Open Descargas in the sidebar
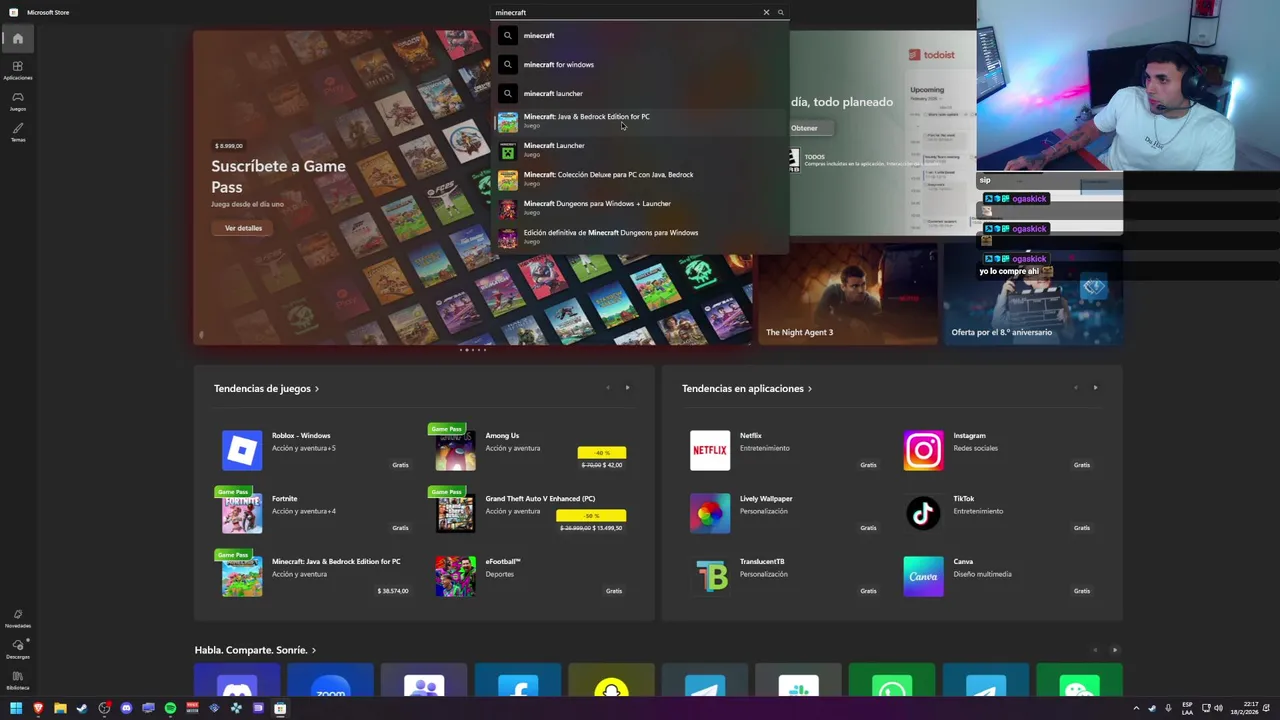This screenshot has width=1280, height=720. (x=17, y=649)
